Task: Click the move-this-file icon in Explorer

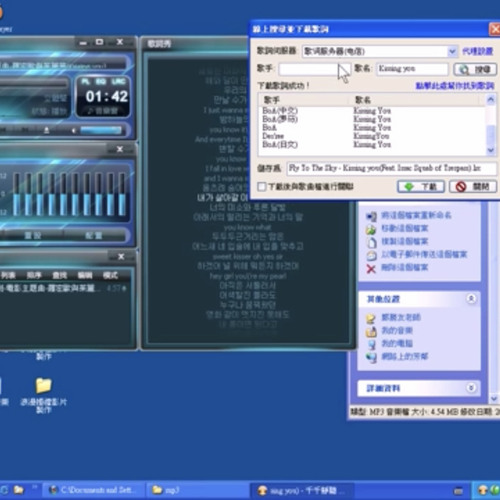Action: click(x=371, y=229)
